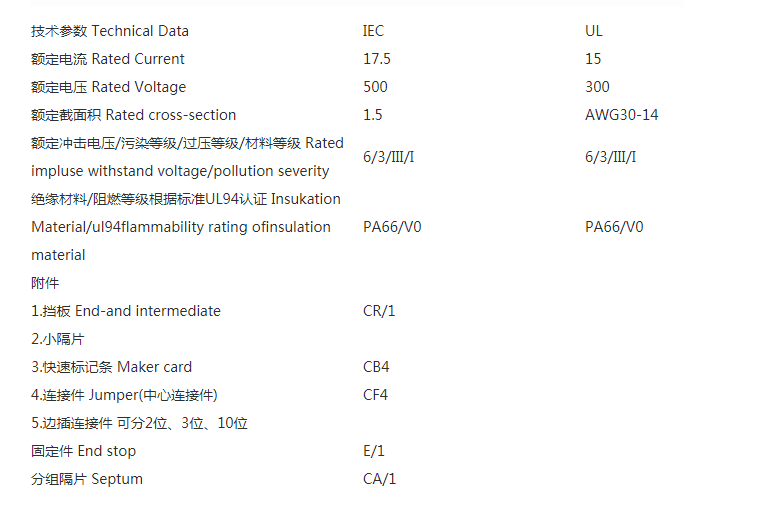Click the Rated Current row label
Screen dimensions: 760x510
108,59
